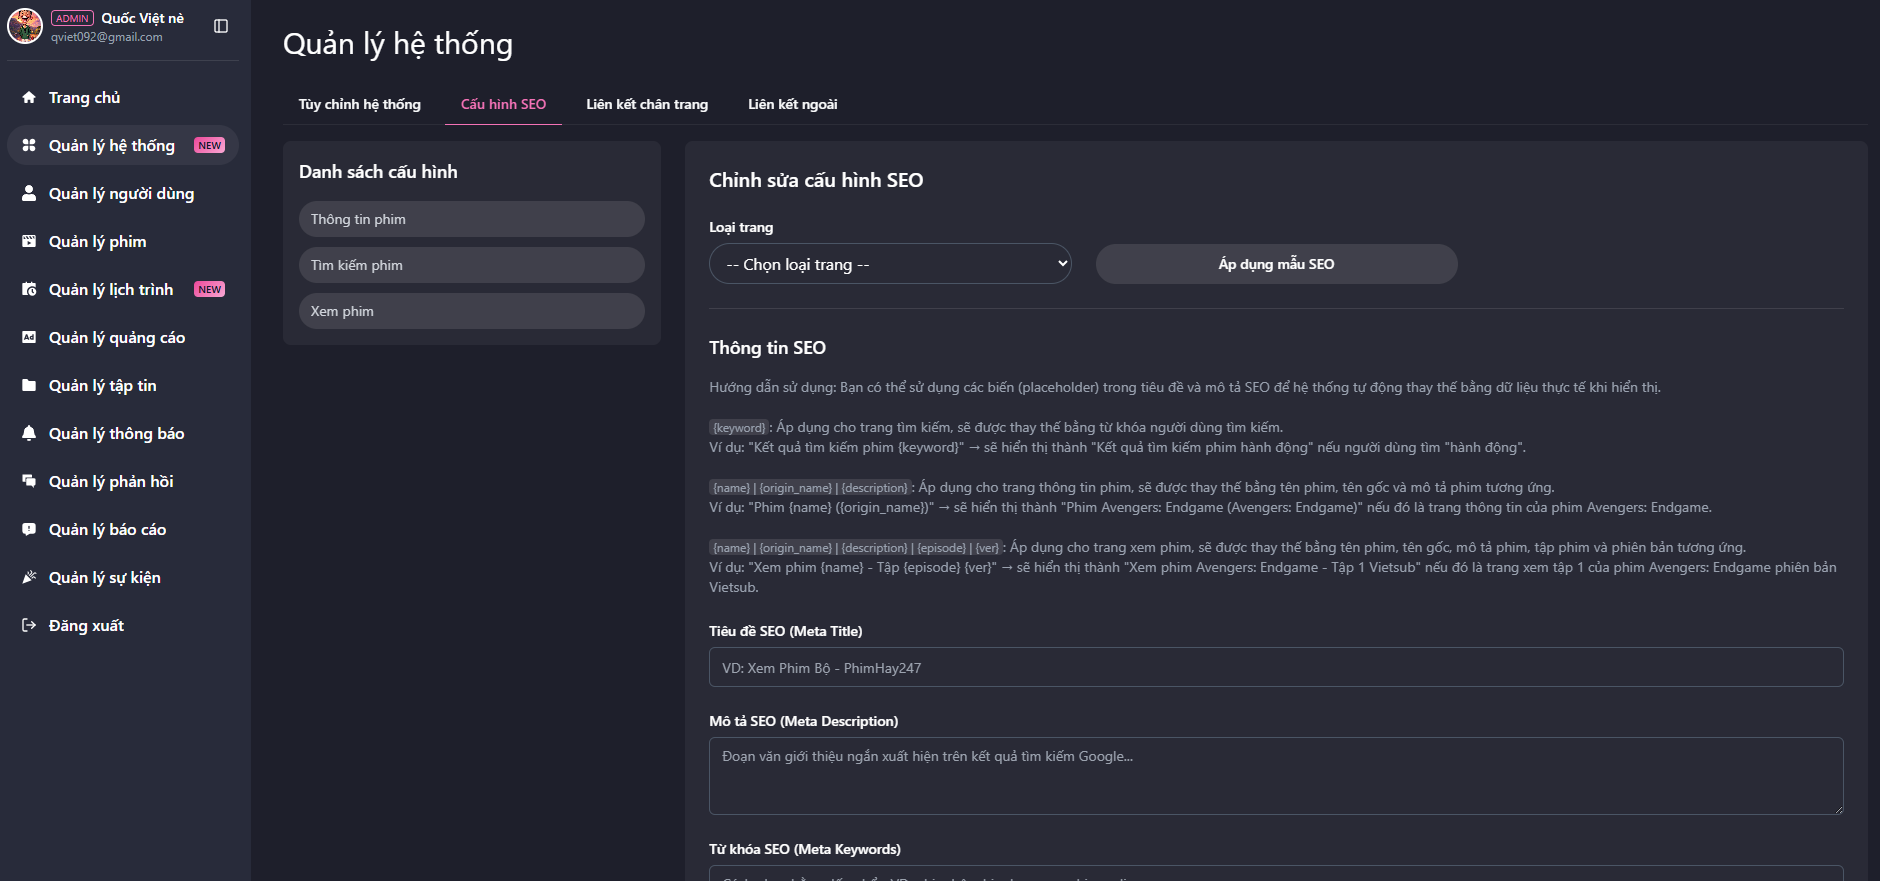Open Quản lý quảng cáo page
The image size is (1880, 881).
point(123,337)
